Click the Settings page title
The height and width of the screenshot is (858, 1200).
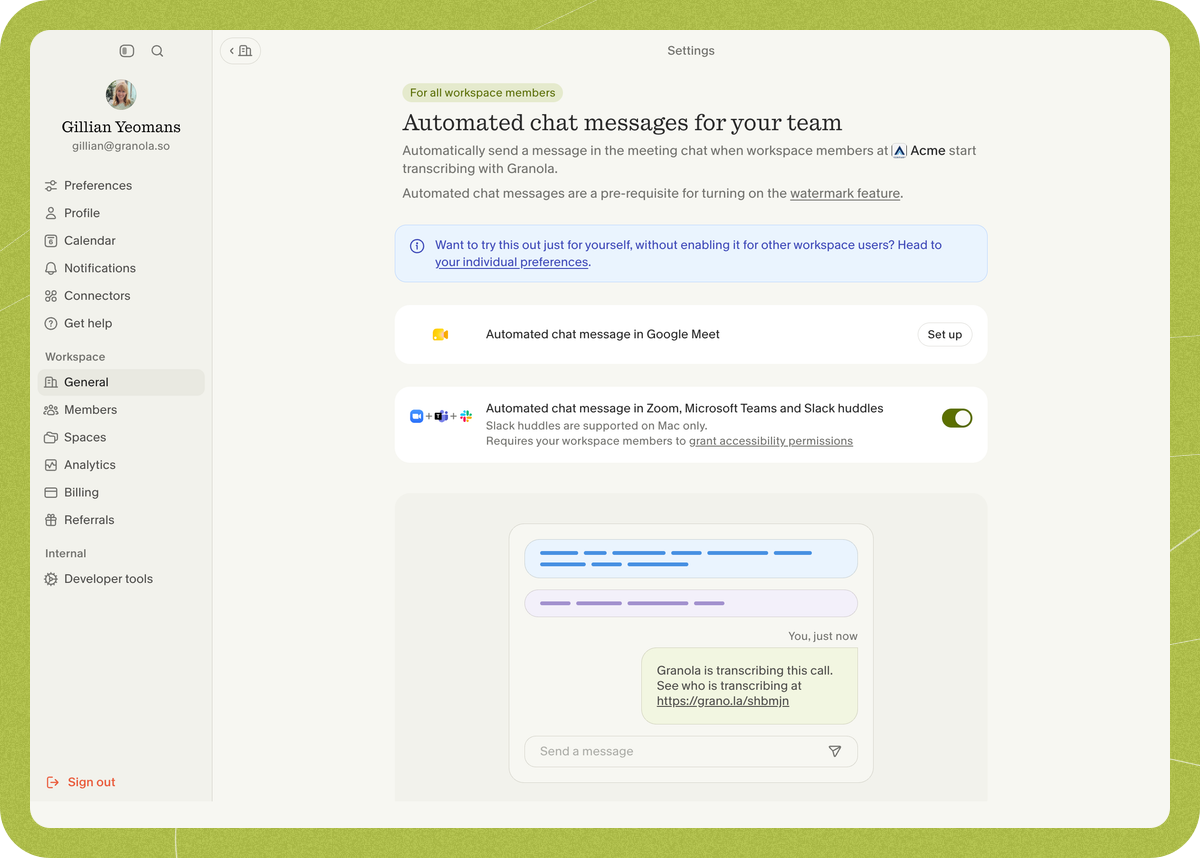(691, 51)
